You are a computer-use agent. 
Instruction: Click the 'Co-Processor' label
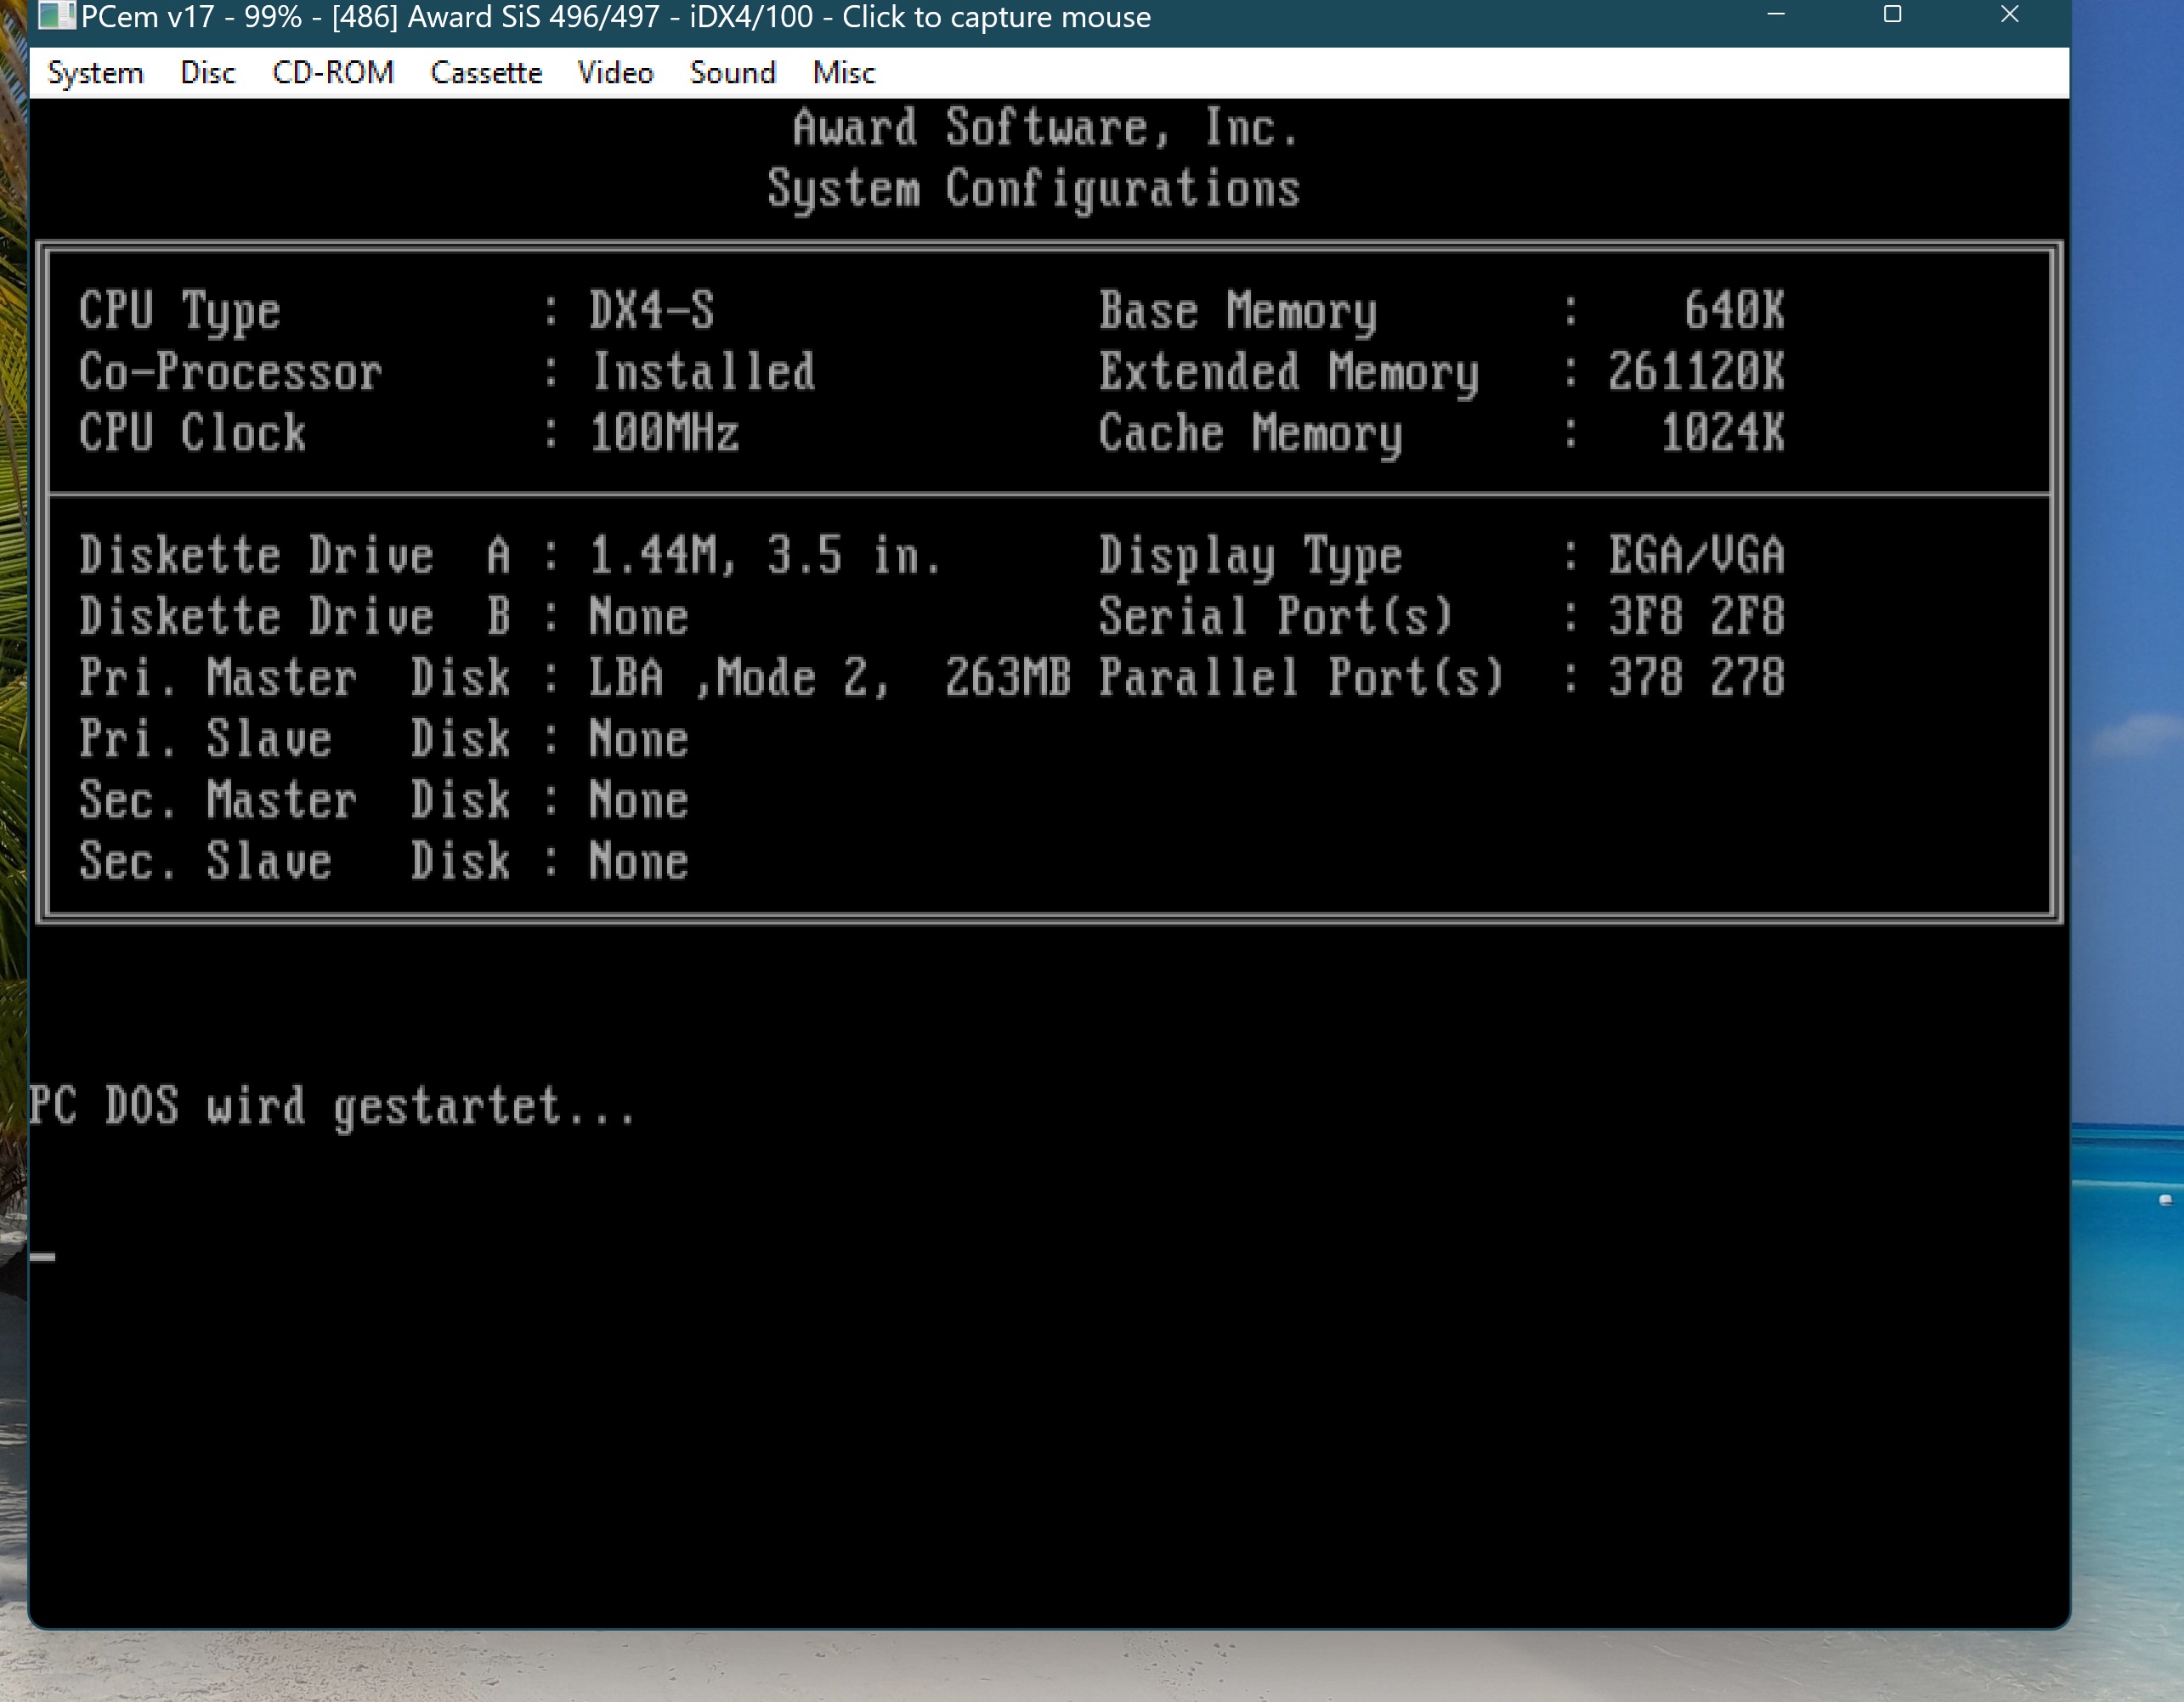tap(231, 372)
